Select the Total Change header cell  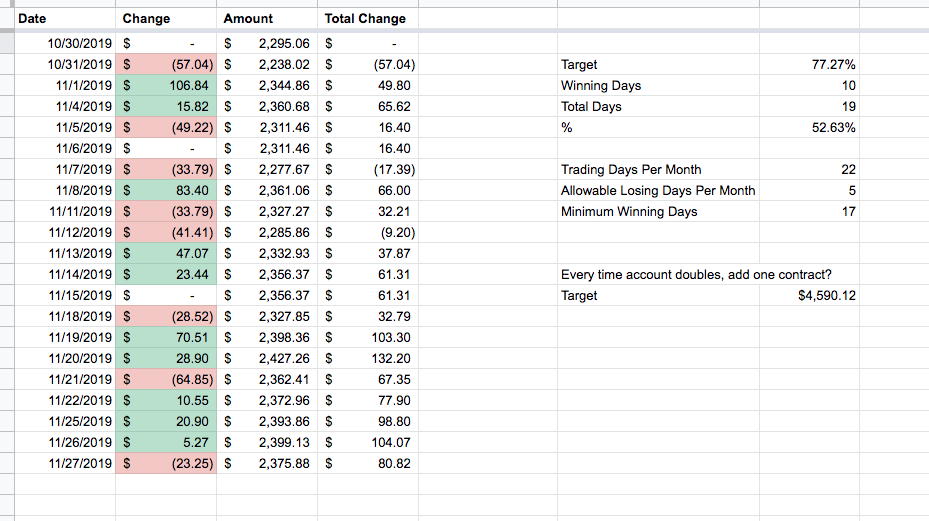[368, 18]
